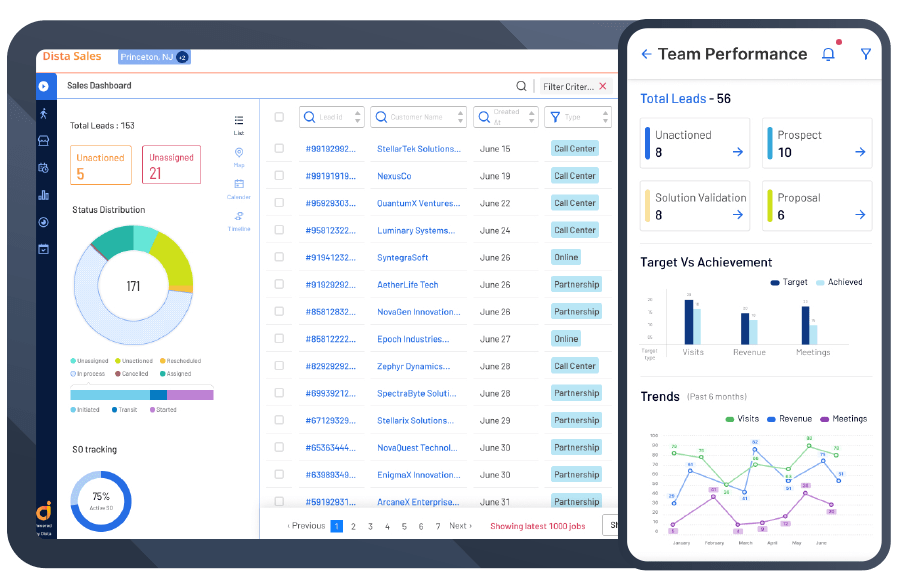Go to page 5 of leads
The width and height of the screenshot is (900, 585).
click(404, 526)
